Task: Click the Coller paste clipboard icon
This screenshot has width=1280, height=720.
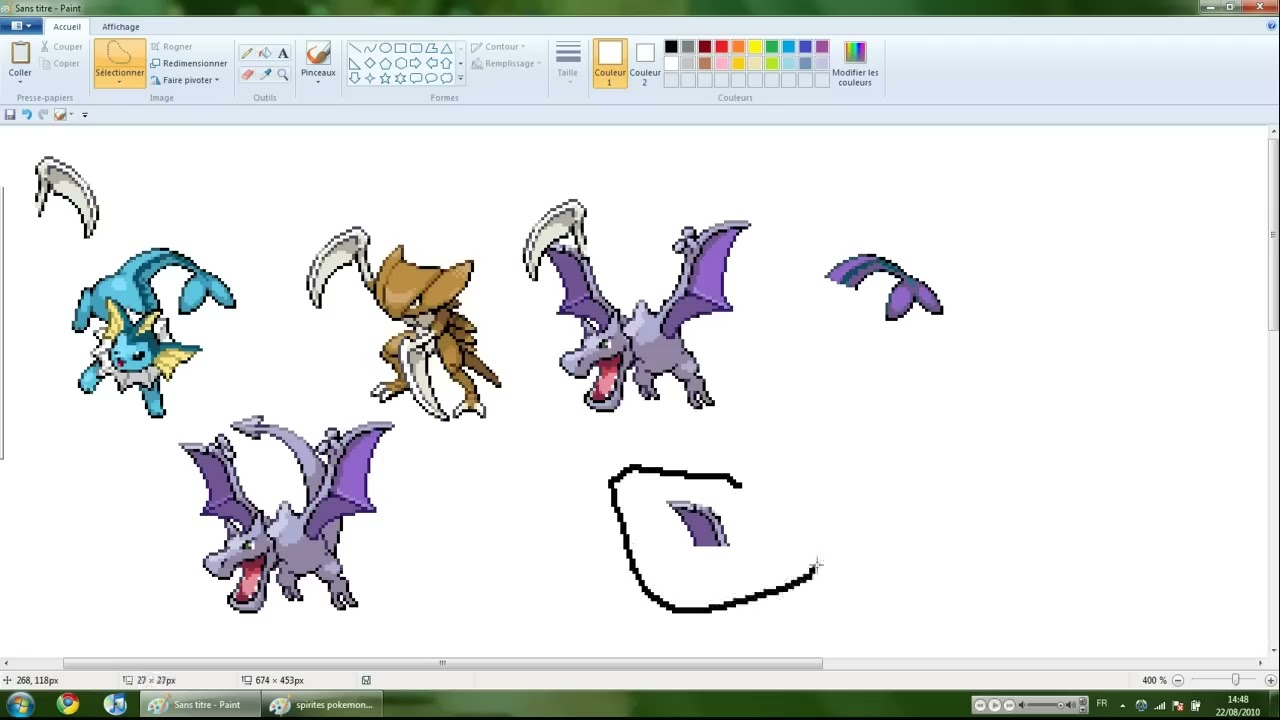Action: (x=20, y=53)
